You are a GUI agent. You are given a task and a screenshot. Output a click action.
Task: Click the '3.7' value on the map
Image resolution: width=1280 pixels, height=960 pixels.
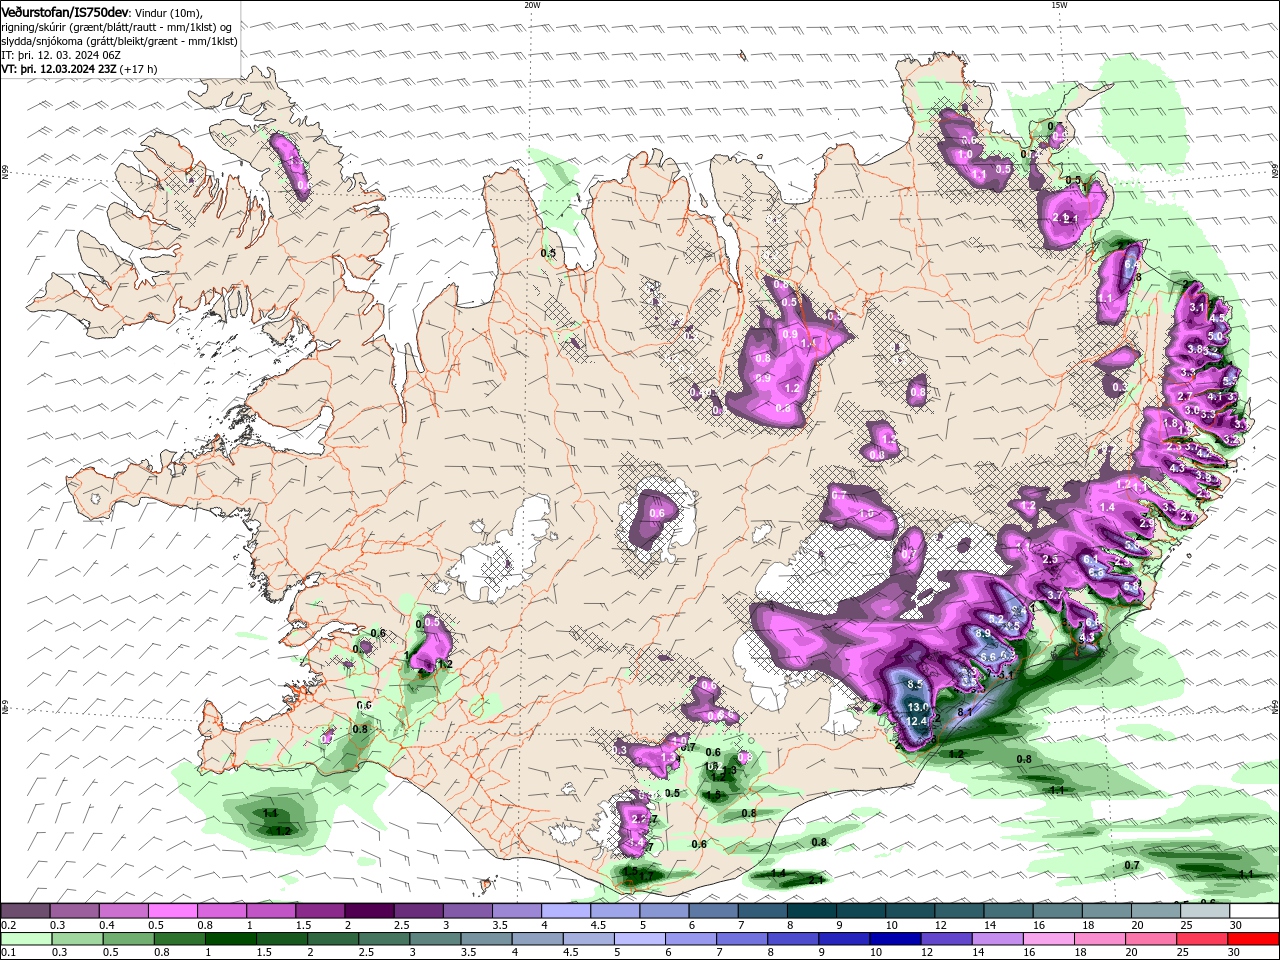1055,595
